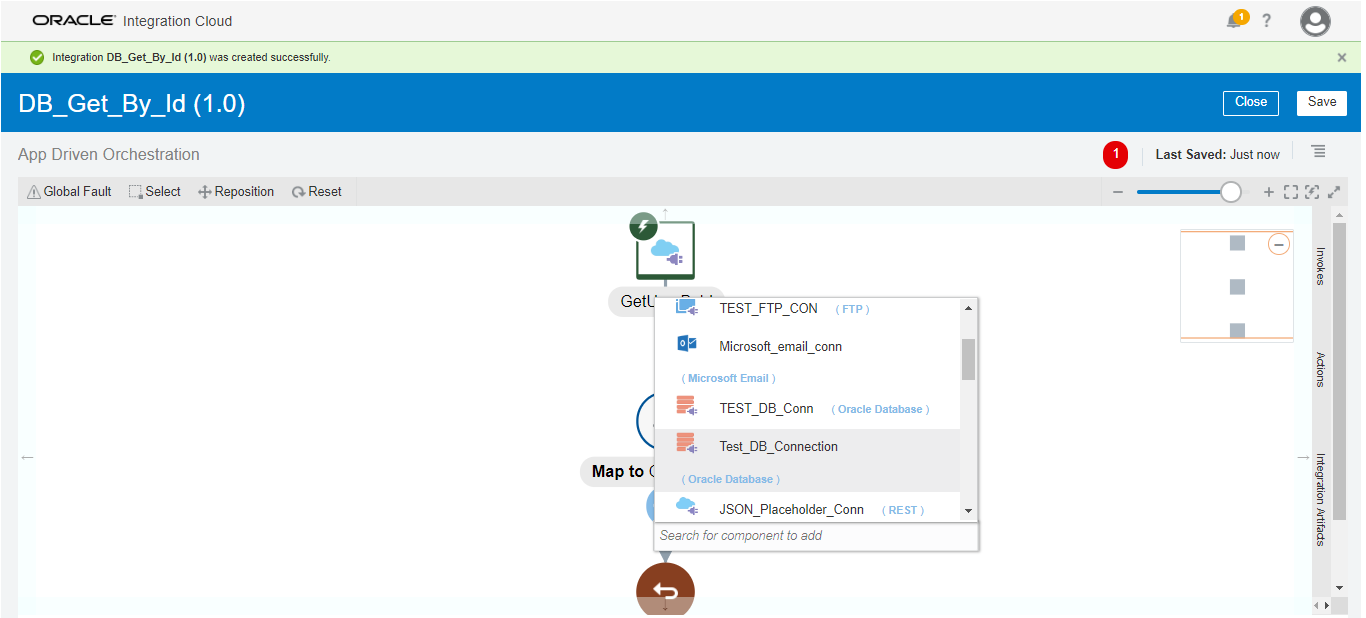Click the zoom slider handle
The image size is (1366, 618).
pyautogui.click(x=1231, y=192)
